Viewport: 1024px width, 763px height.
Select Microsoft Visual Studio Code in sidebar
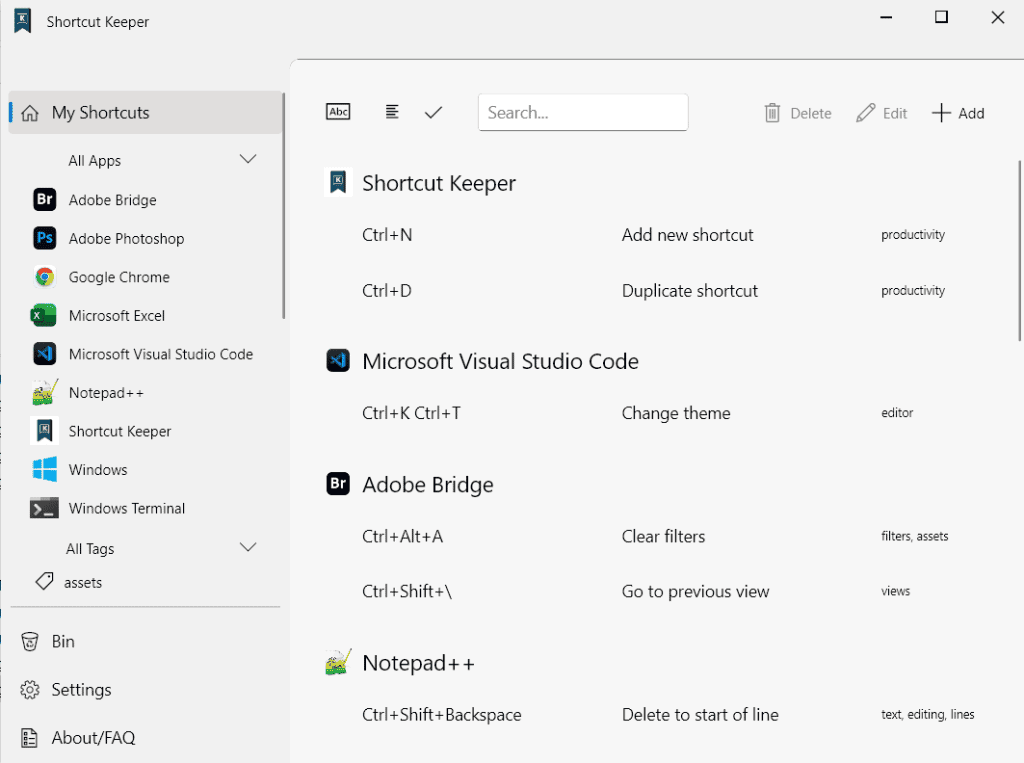(x=145, y=354)
